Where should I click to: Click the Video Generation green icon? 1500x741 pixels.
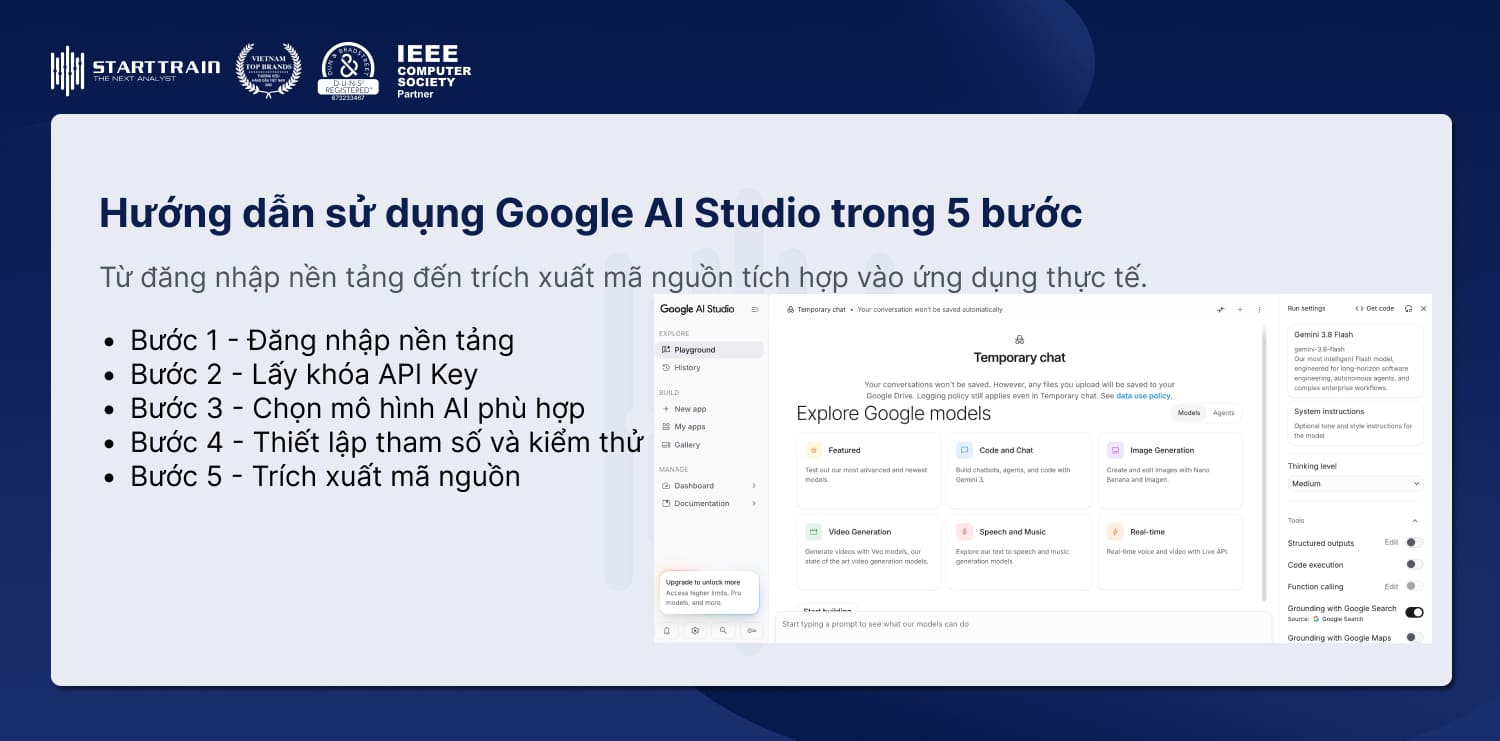tap(813, 532)
